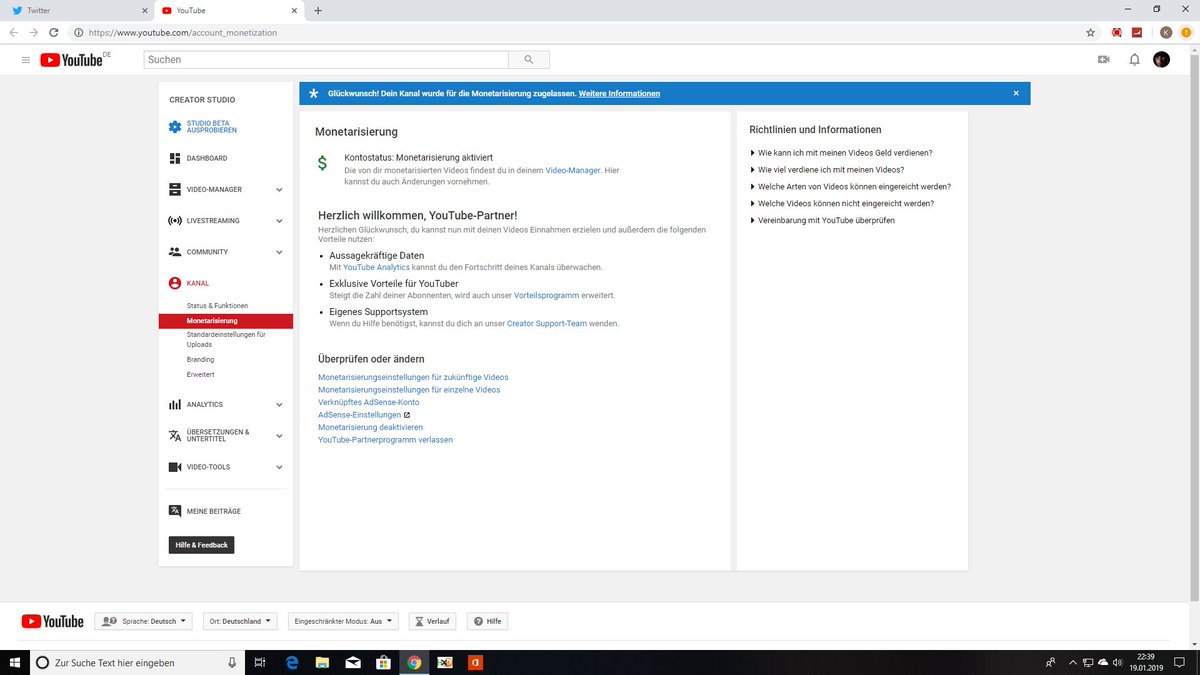Image resolution: width=1200 pixels, height=675 pixels.
Task: Open the YouTube account avatar menu
Action: (1161, 60)
